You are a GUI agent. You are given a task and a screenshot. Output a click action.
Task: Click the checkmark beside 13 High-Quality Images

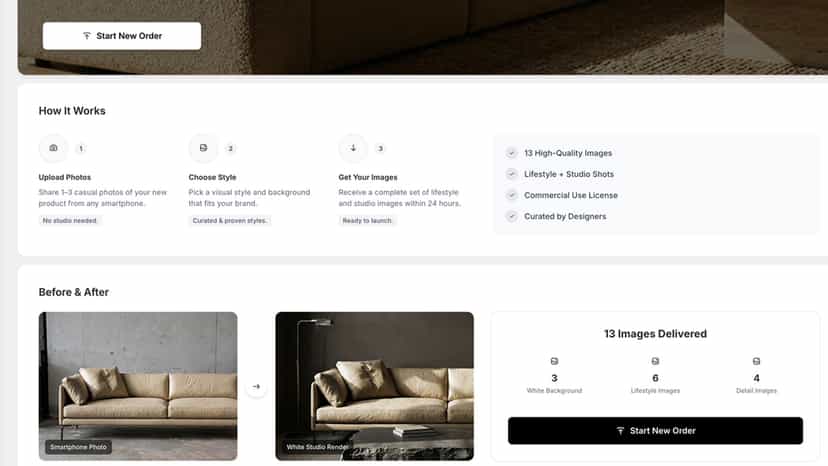coord(511,153)
